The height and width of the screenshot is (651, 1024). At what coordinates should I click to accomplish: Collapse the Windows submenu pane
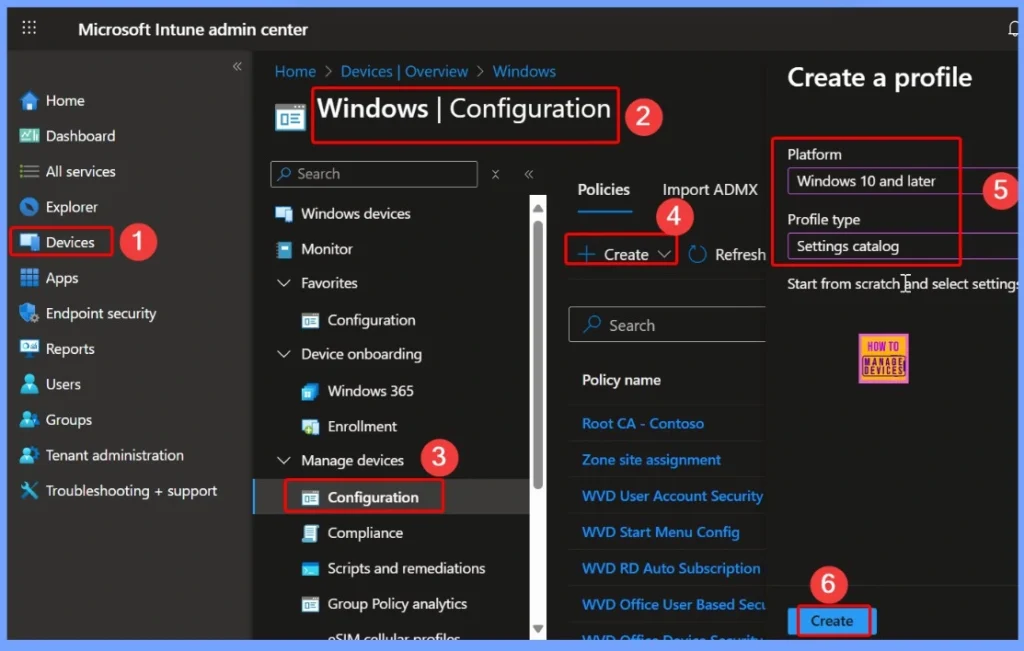(x=528, y=174)
